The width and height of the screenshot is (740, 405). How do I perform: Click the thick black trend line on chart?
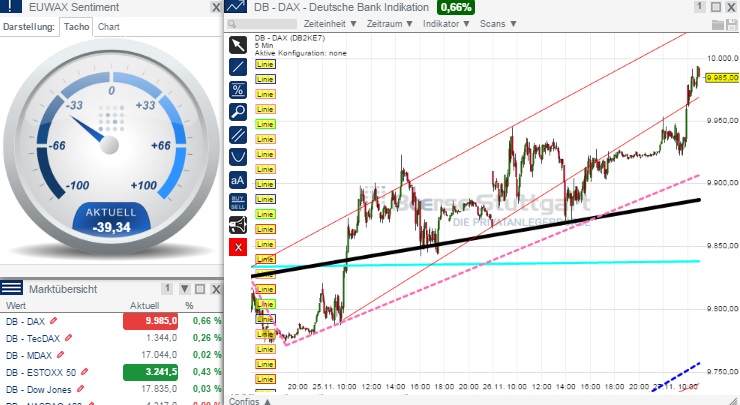coord(476,236)
